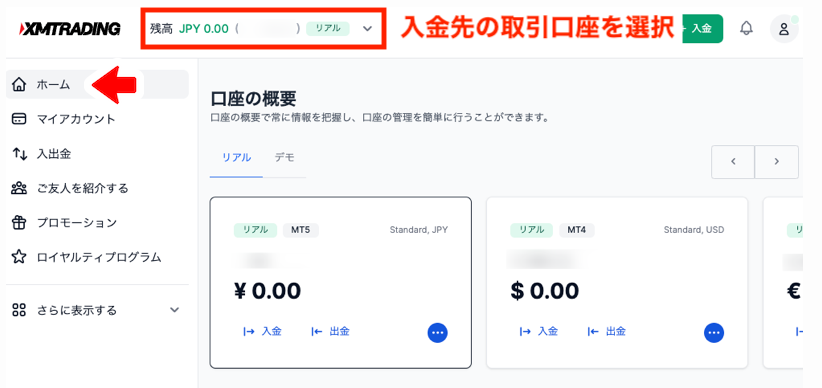Click Withdraw (出金) on the USD MT4 card
Image resolution: width=822 pixels, height=388 pixels.
pos(607,331)
